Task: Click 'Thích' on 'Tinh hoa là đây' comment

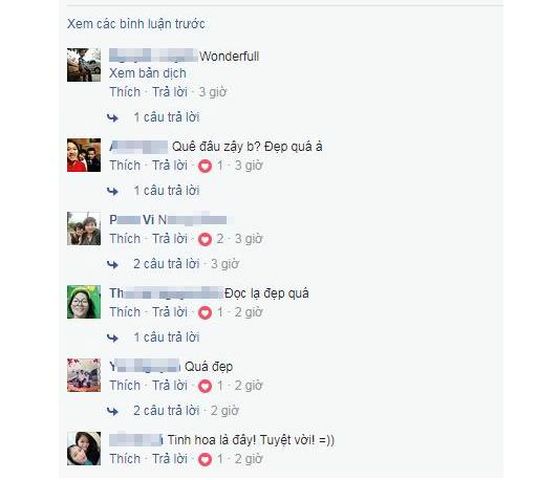Action: [125, 458]
